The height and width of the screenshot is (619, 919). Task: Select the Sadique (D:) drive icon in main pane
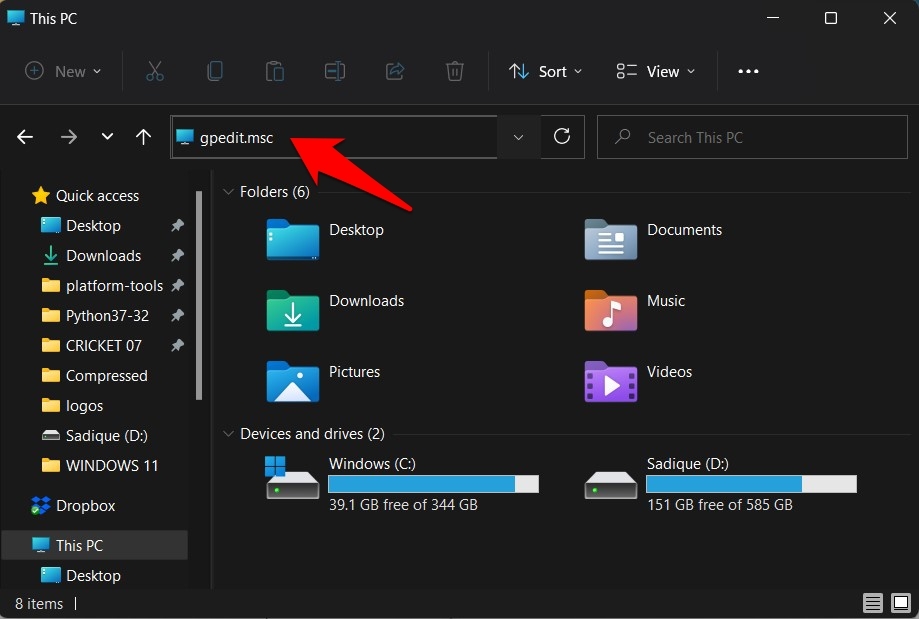point(611,484)
